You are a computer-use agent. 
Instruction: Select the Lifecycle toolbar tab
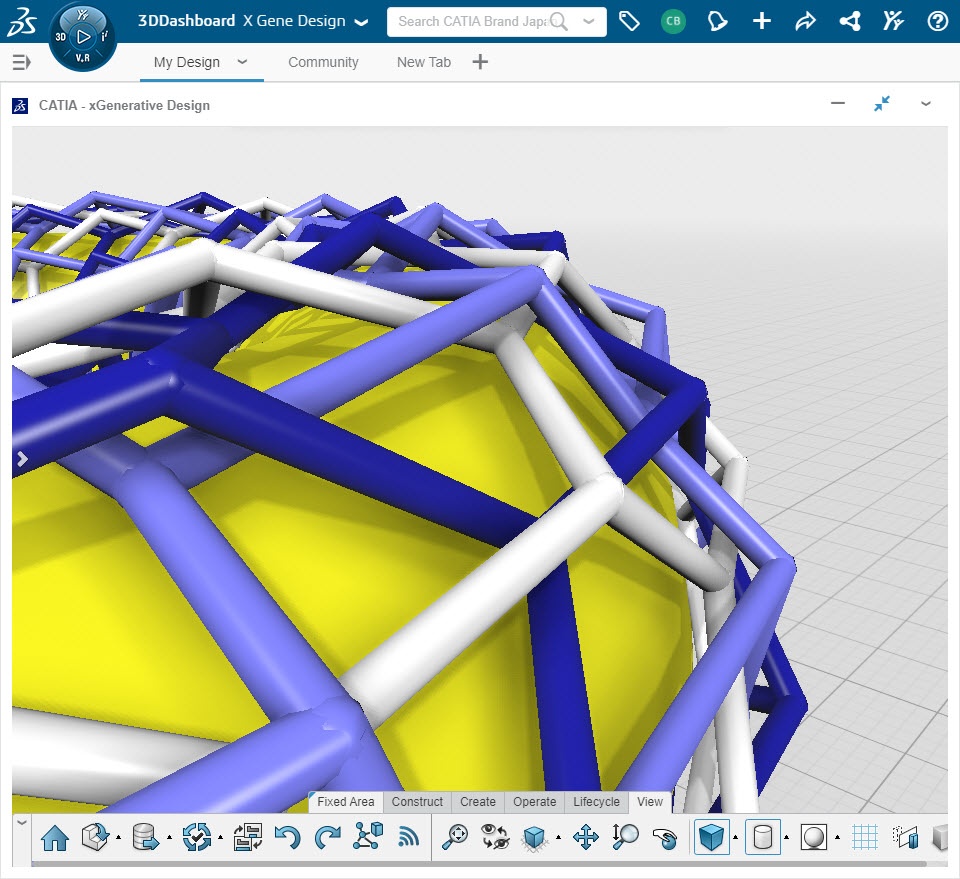pos(596,802)
